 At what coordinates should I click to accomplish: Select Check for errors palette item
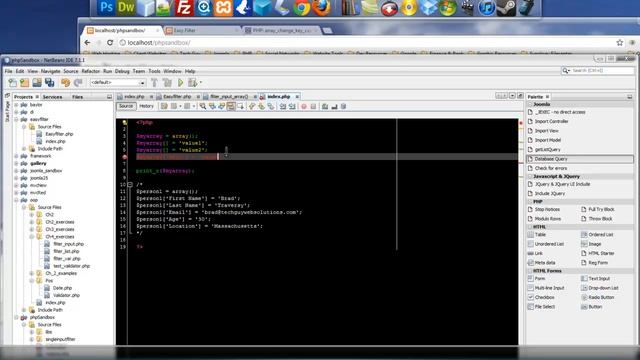551,168
